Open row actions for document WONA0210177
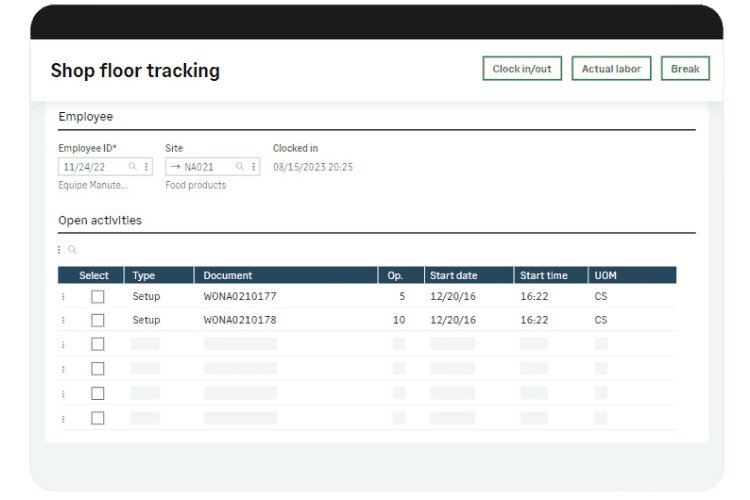750x500 pixels. click(x=63, y=297)
